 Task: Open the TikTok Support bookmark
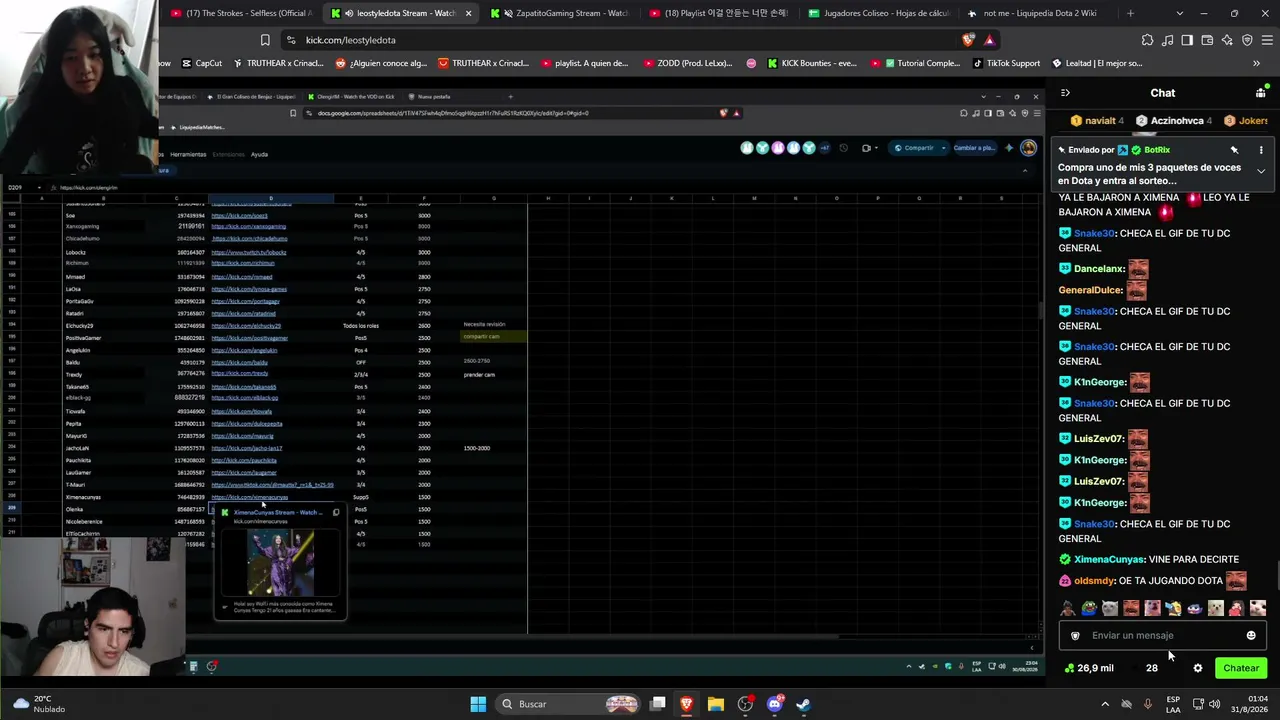(1005, 63)
